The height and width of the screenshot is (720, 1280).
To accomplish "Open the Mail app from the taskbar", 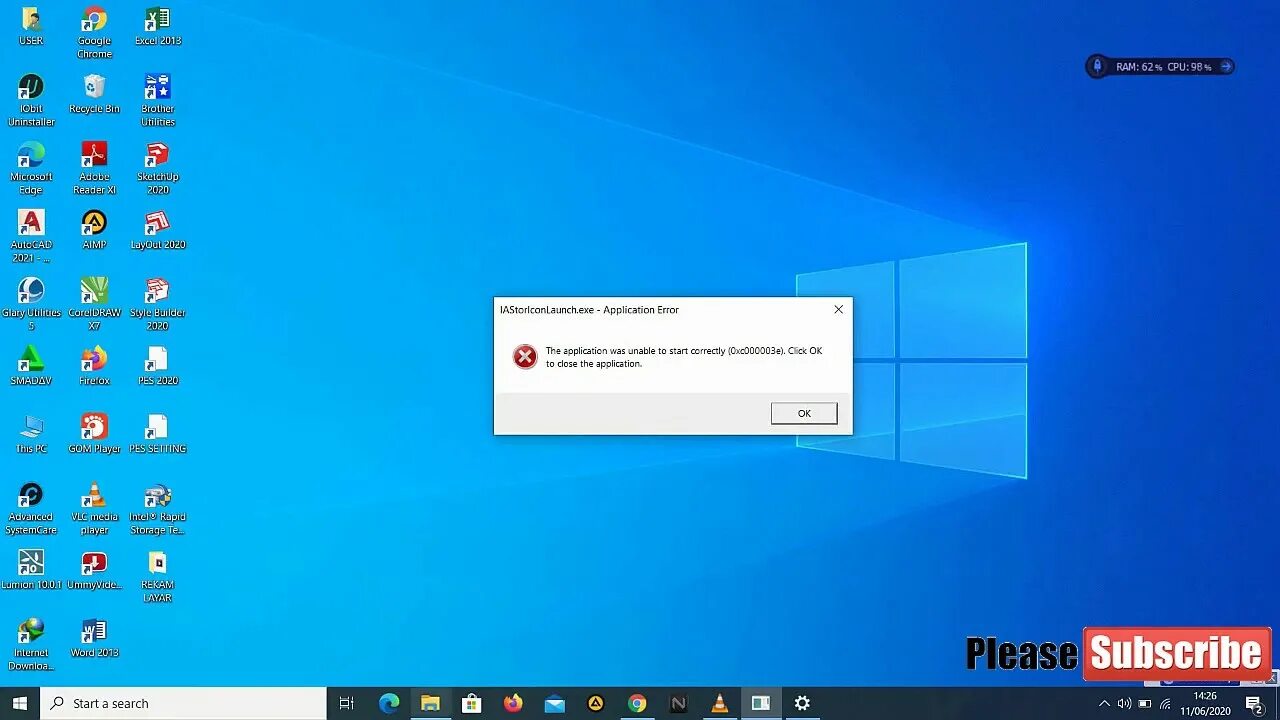I will coord(554,703).
